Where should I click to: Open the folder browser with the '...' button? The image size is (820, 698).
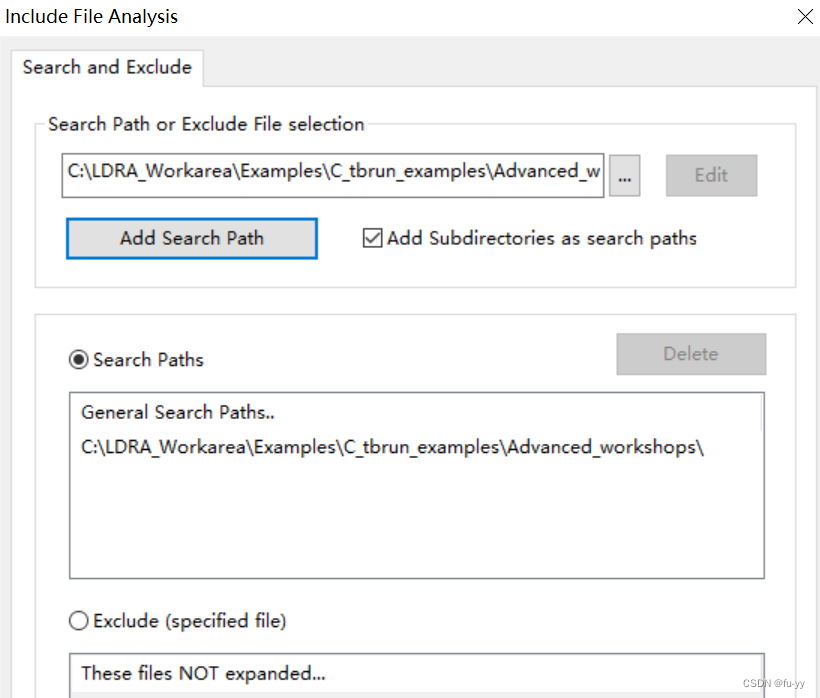pos(625,176)
